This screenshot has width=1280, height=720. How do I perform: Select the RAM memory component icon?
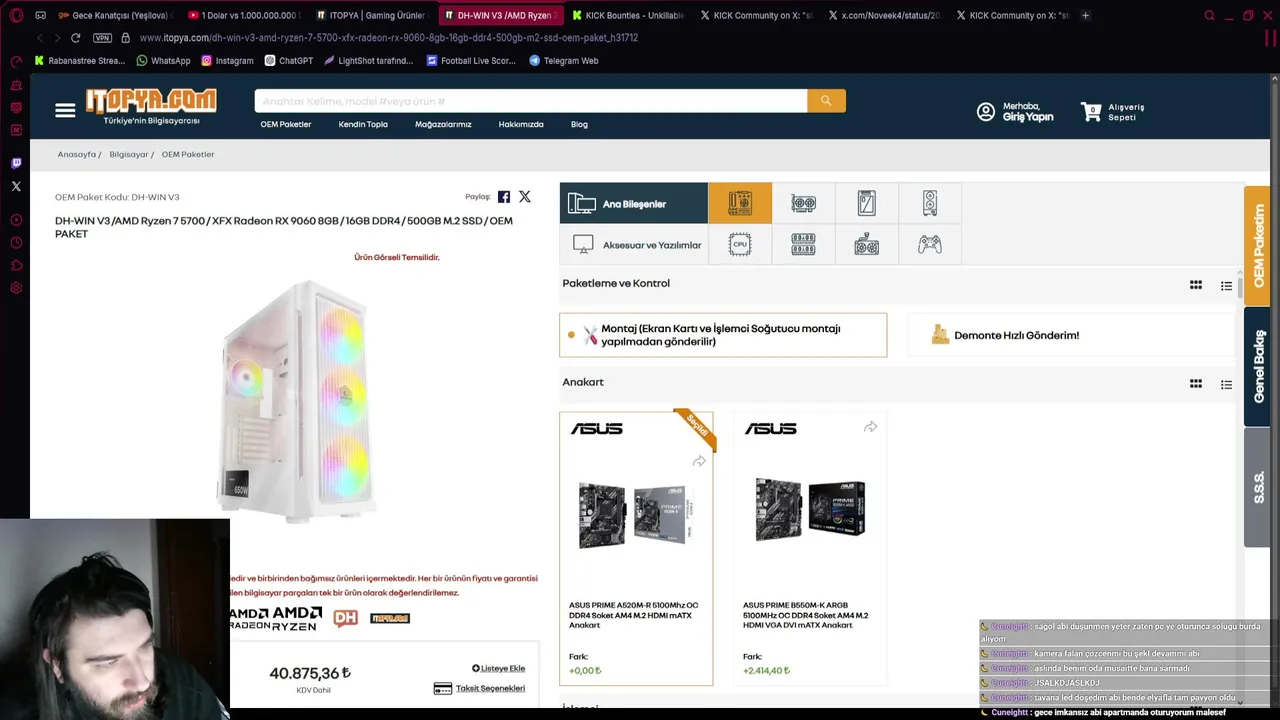click(803, 245)
